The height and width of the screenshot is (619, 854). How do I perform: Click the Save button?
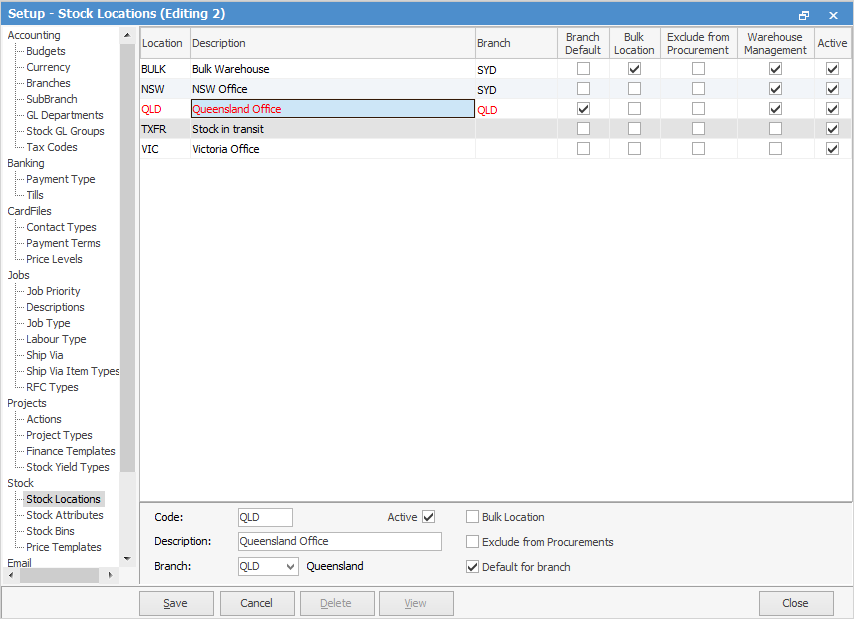(x=176, y=603)
